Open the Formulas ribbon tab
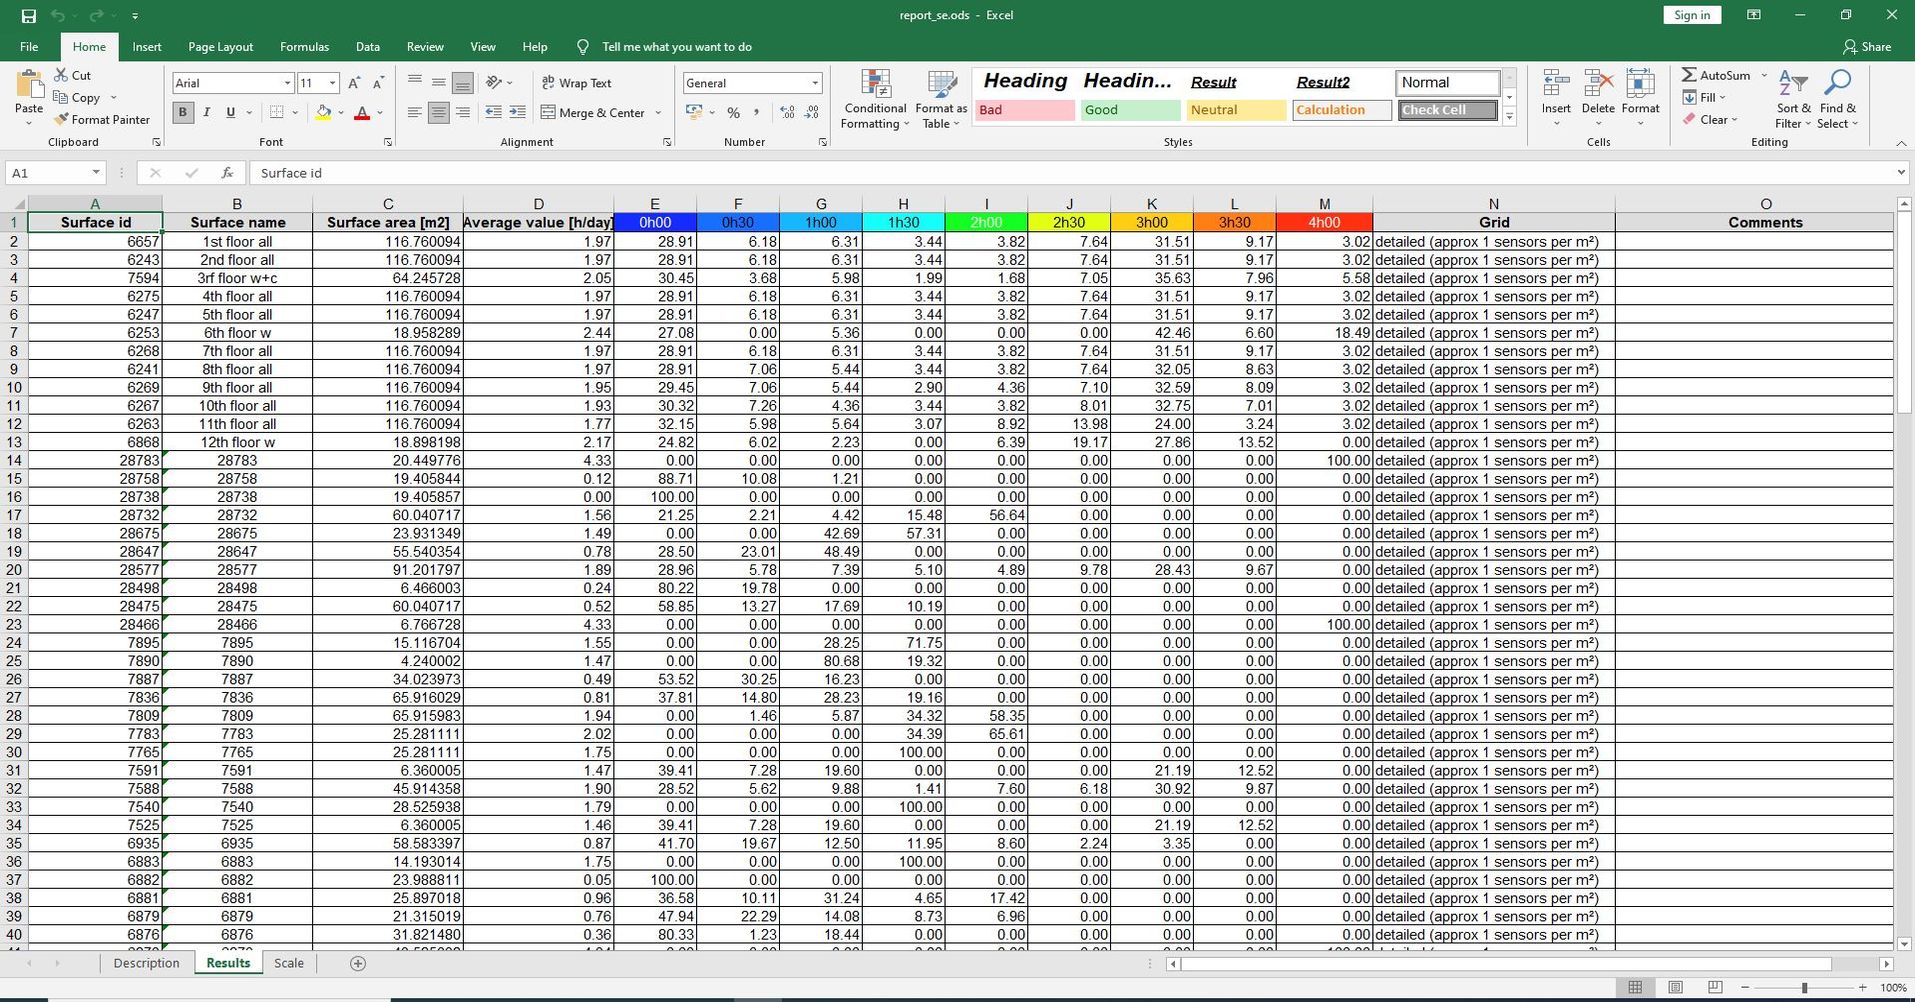This screenshot has width=1915, height=1002. pos(304,47)
